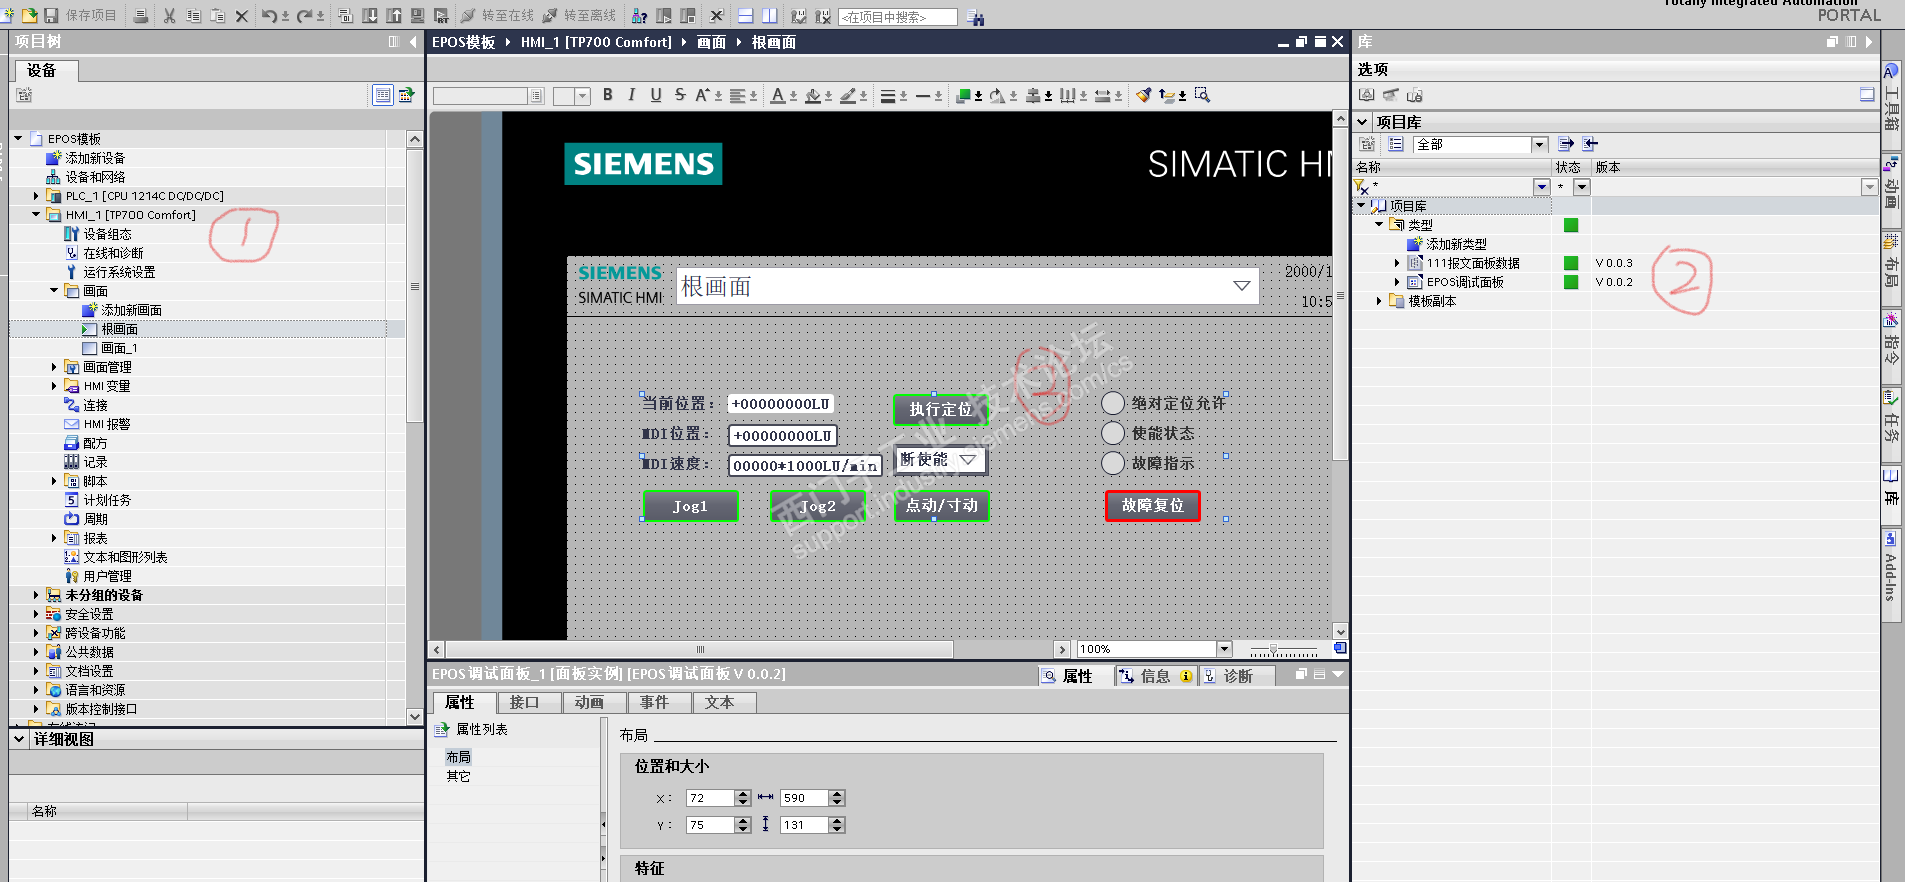This screenshot has width=1905, height=882.
Task: Click the Go offline (转至离线) toolbar button
Action: (x=579, y=15)
